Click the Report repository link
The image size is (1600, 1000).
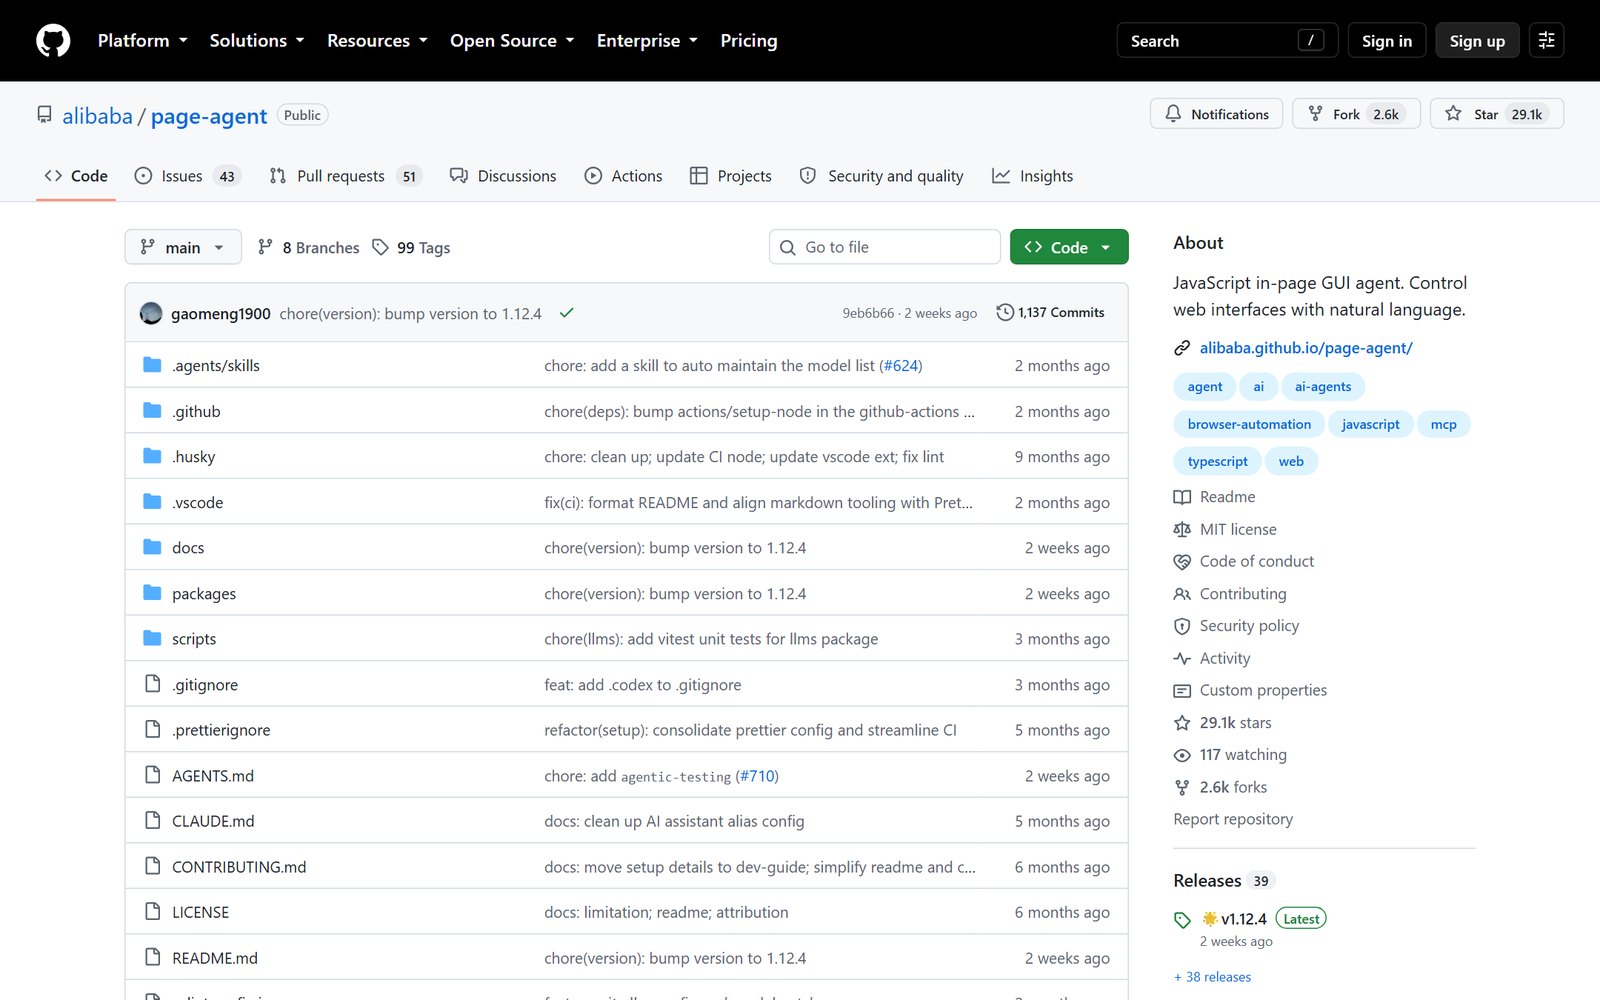point(1233,819)
